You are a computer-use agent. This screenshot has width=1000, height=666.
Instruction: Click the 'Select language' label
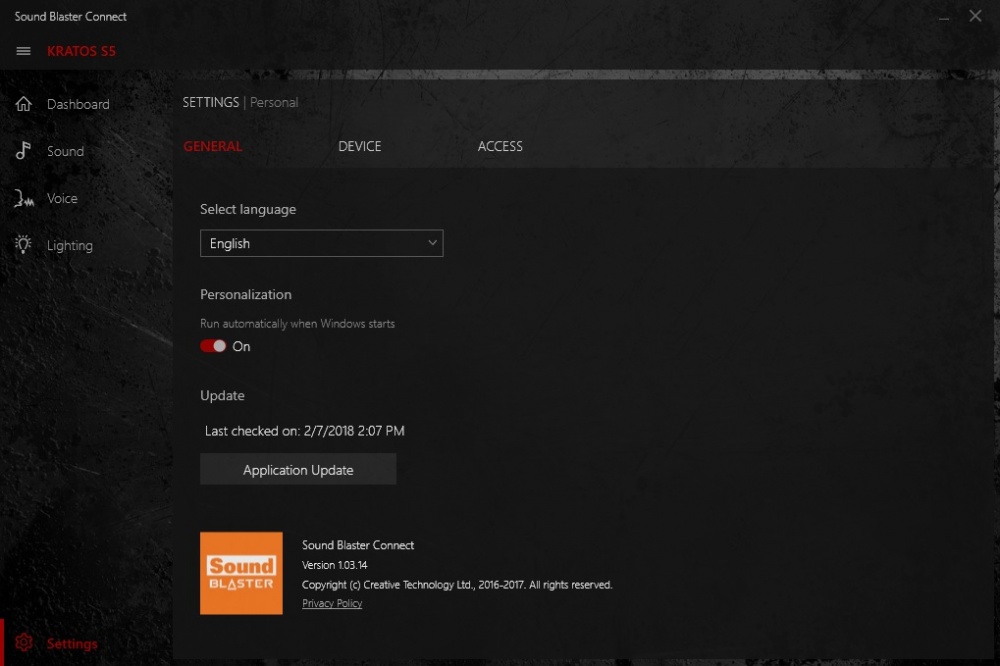click(248, 209)
